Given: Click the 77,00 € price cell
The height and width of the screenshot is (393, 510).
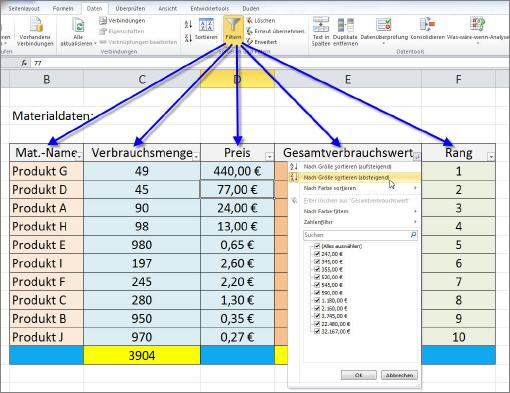Looking at the screenshot, I should tap(237, 190).
